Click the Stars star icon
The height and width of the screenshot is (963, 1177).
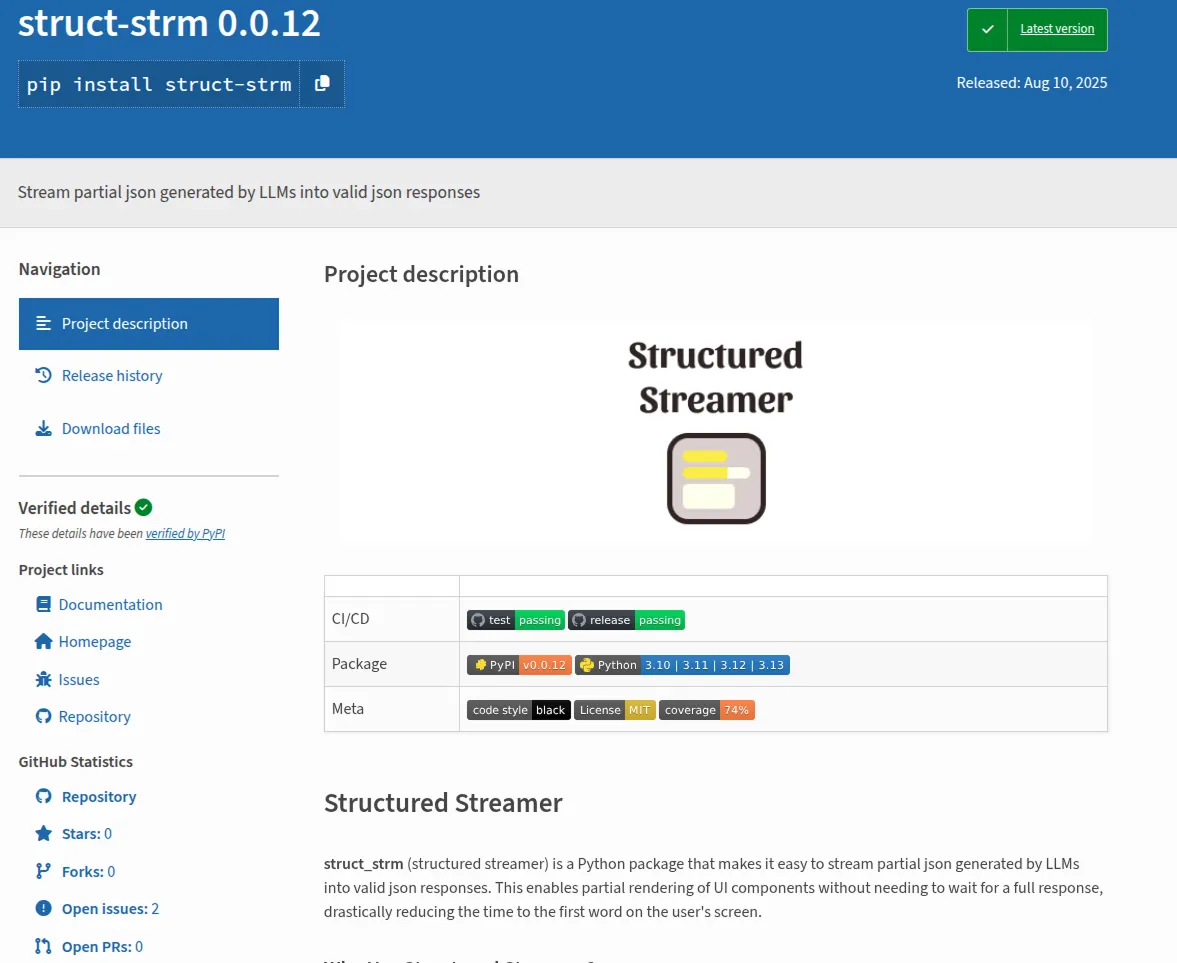point(44,834)
